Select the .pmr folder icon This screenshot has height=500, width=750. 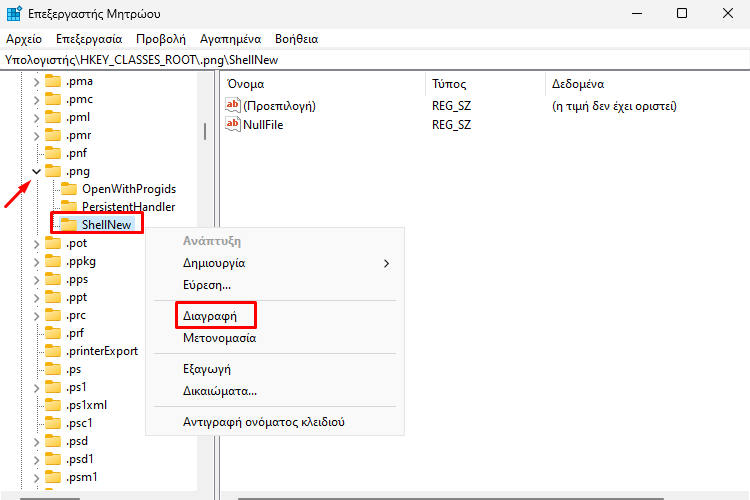point(53,135)
